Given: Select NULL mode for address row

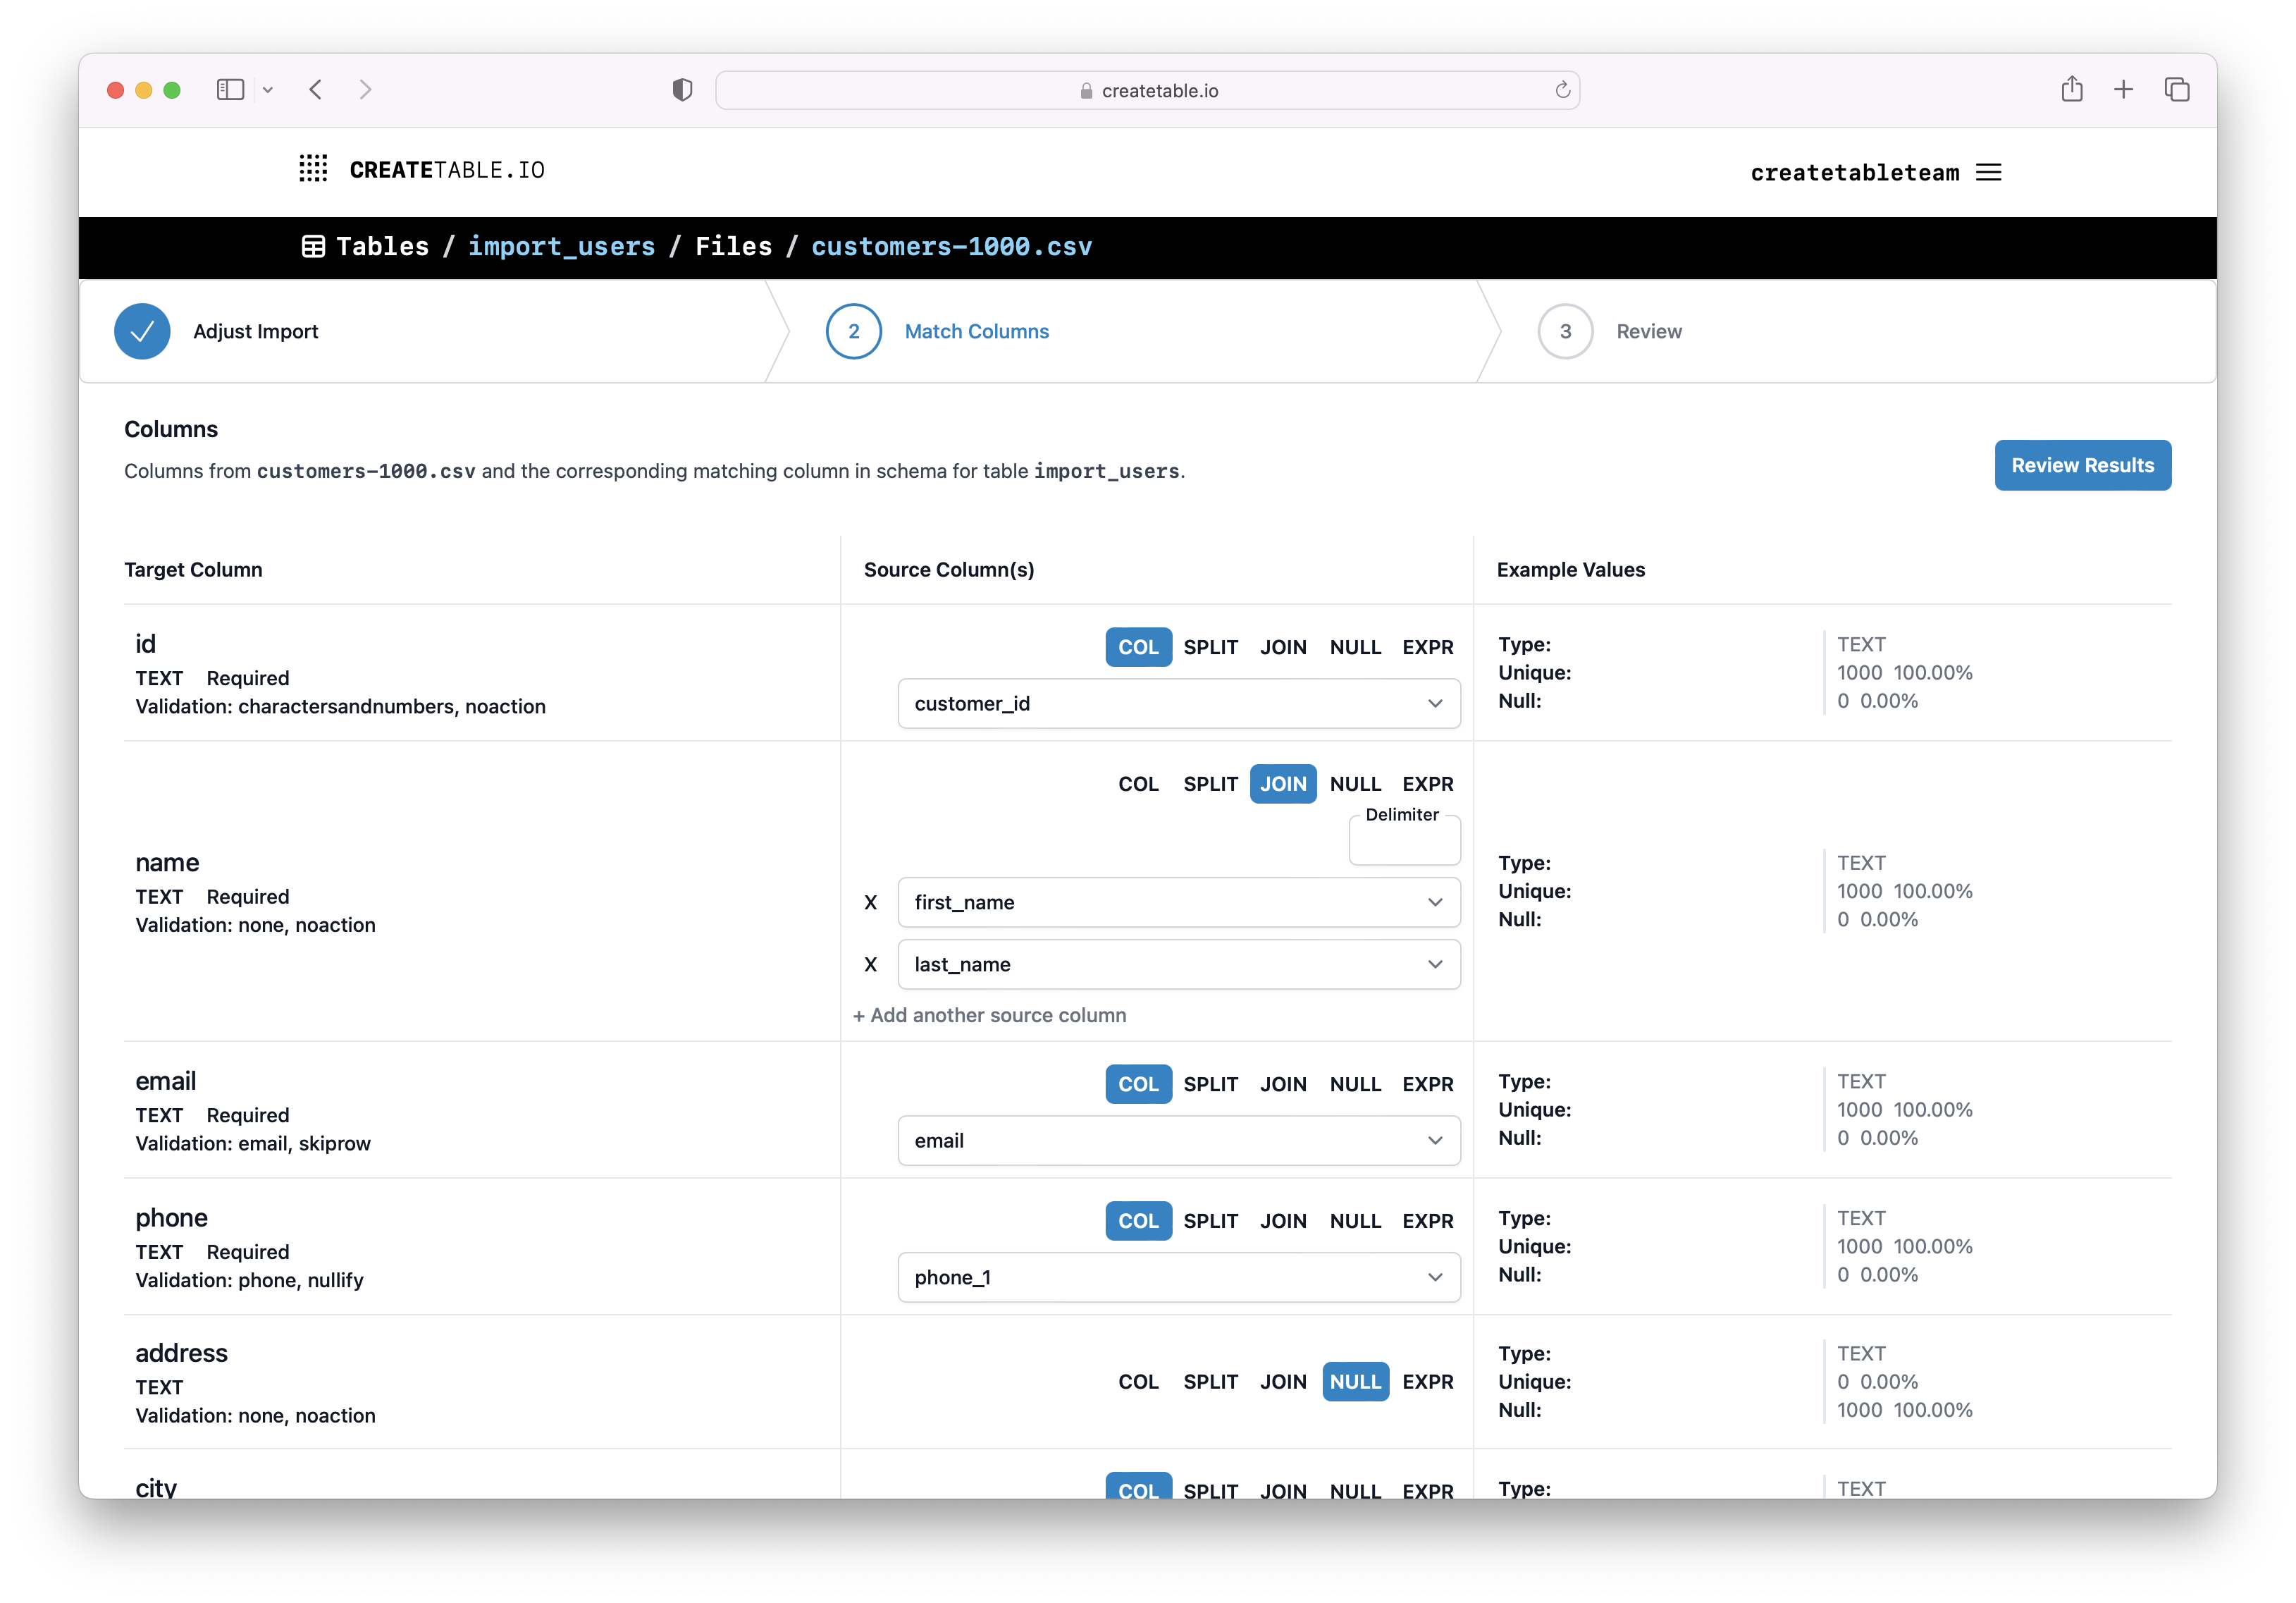Looking at the screenshot, I should click(x=1355, y=1382).
